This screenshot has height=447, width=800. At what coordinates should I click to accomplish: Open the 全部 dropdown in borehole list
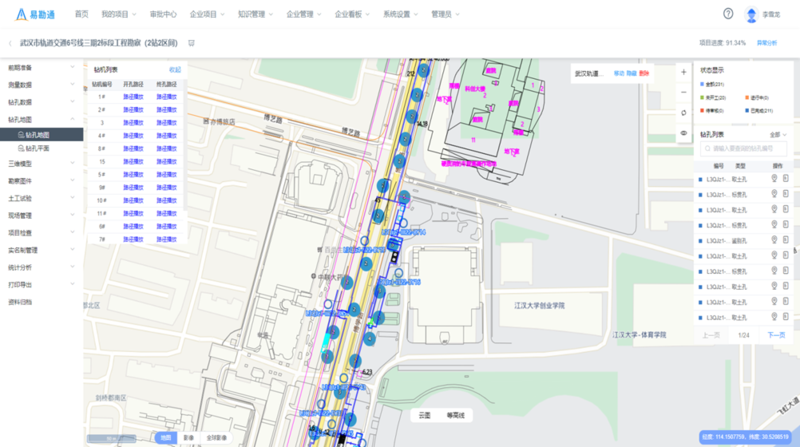(x=778, y=135)
